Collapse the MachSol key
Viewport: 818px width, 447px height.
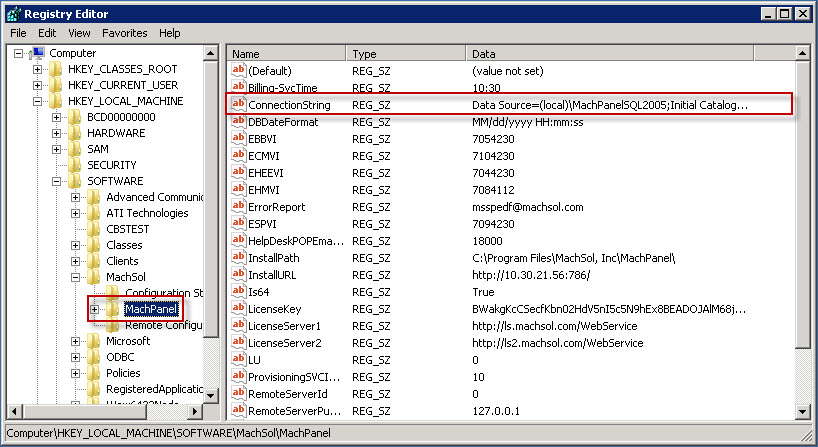[76, 277]
